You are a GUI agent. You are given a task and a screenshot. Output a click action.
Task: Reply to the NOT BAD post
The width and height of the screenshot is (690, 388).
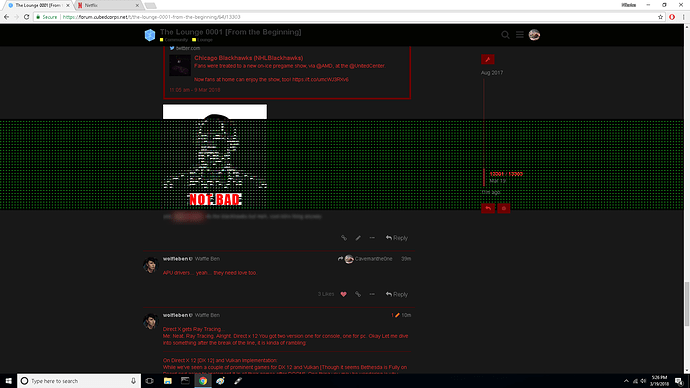pos(397,238)
